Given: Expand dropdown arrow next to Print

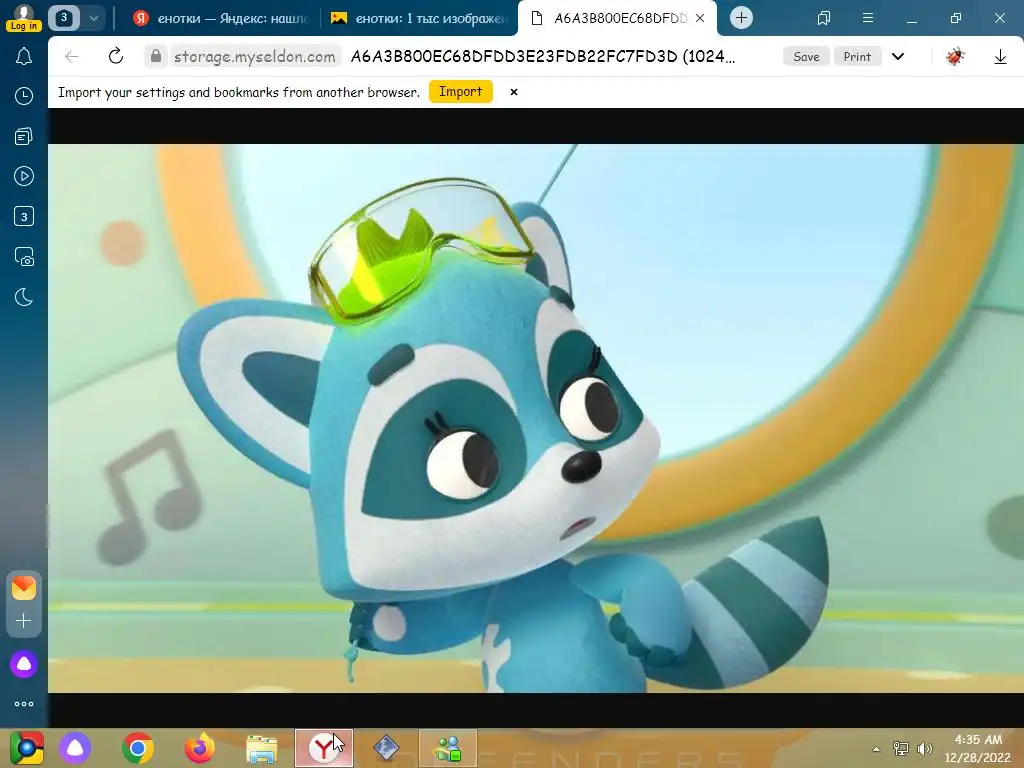Looking at the screenshot, I should click(898, 56).
